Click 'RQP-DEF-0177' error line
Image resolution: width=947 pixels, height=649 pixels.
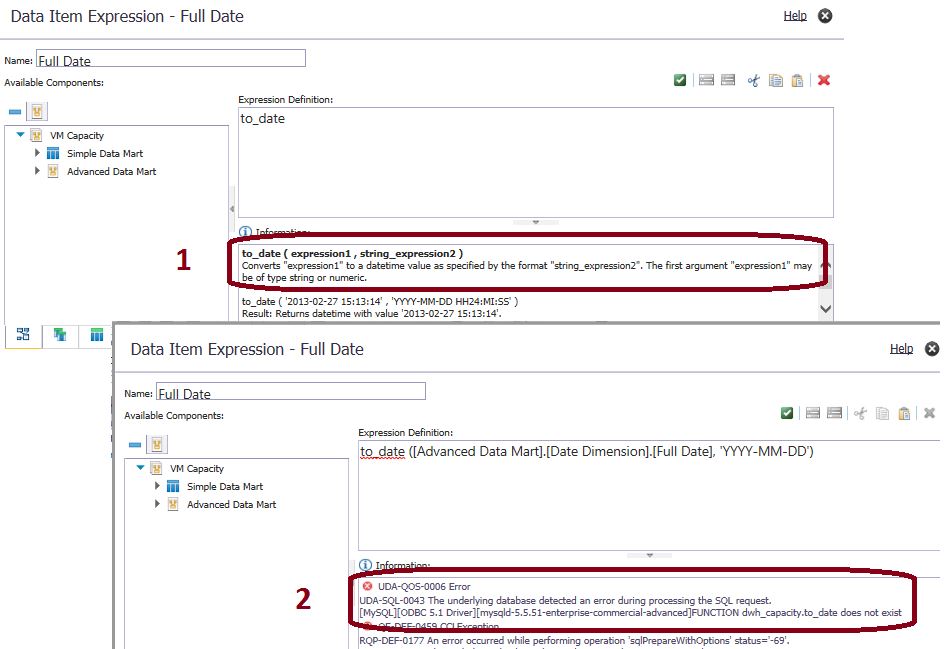[x=574, y=640]
